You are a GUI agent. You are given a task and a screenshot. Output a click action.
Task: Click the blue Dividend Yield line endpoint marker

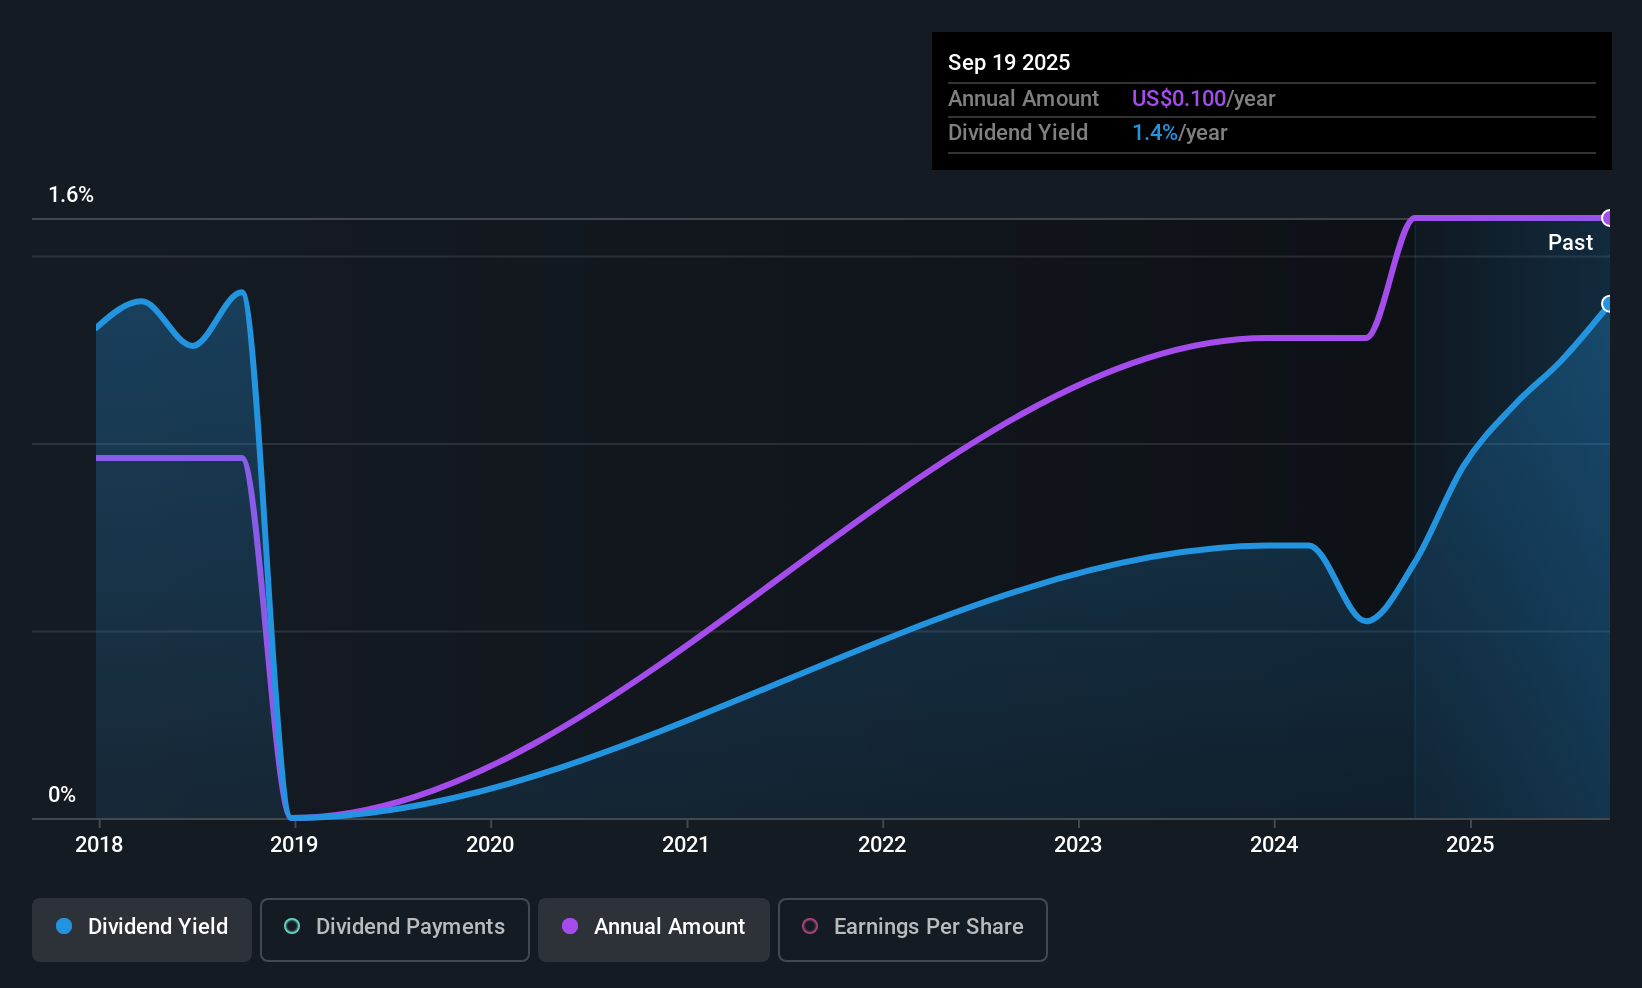tap(1608, 304)
